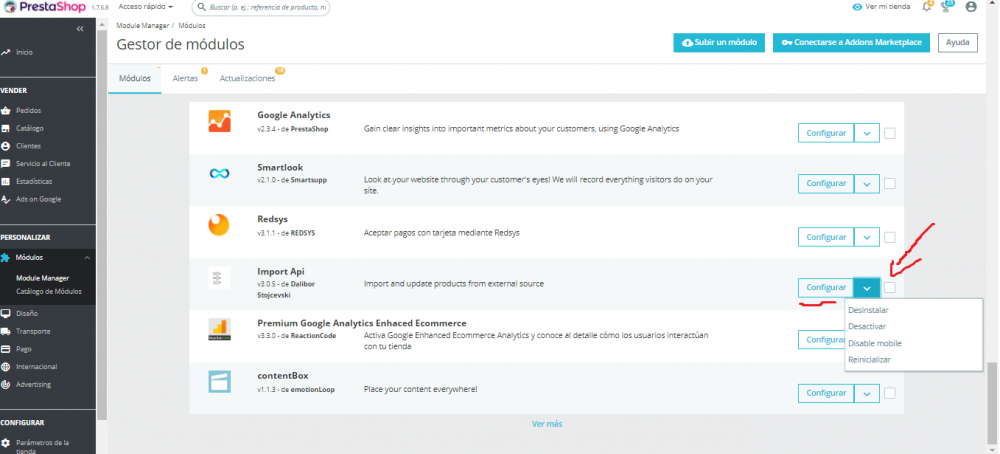Click the Ver más link
The width and height of the screenshot is (1000, 454).
547,424
